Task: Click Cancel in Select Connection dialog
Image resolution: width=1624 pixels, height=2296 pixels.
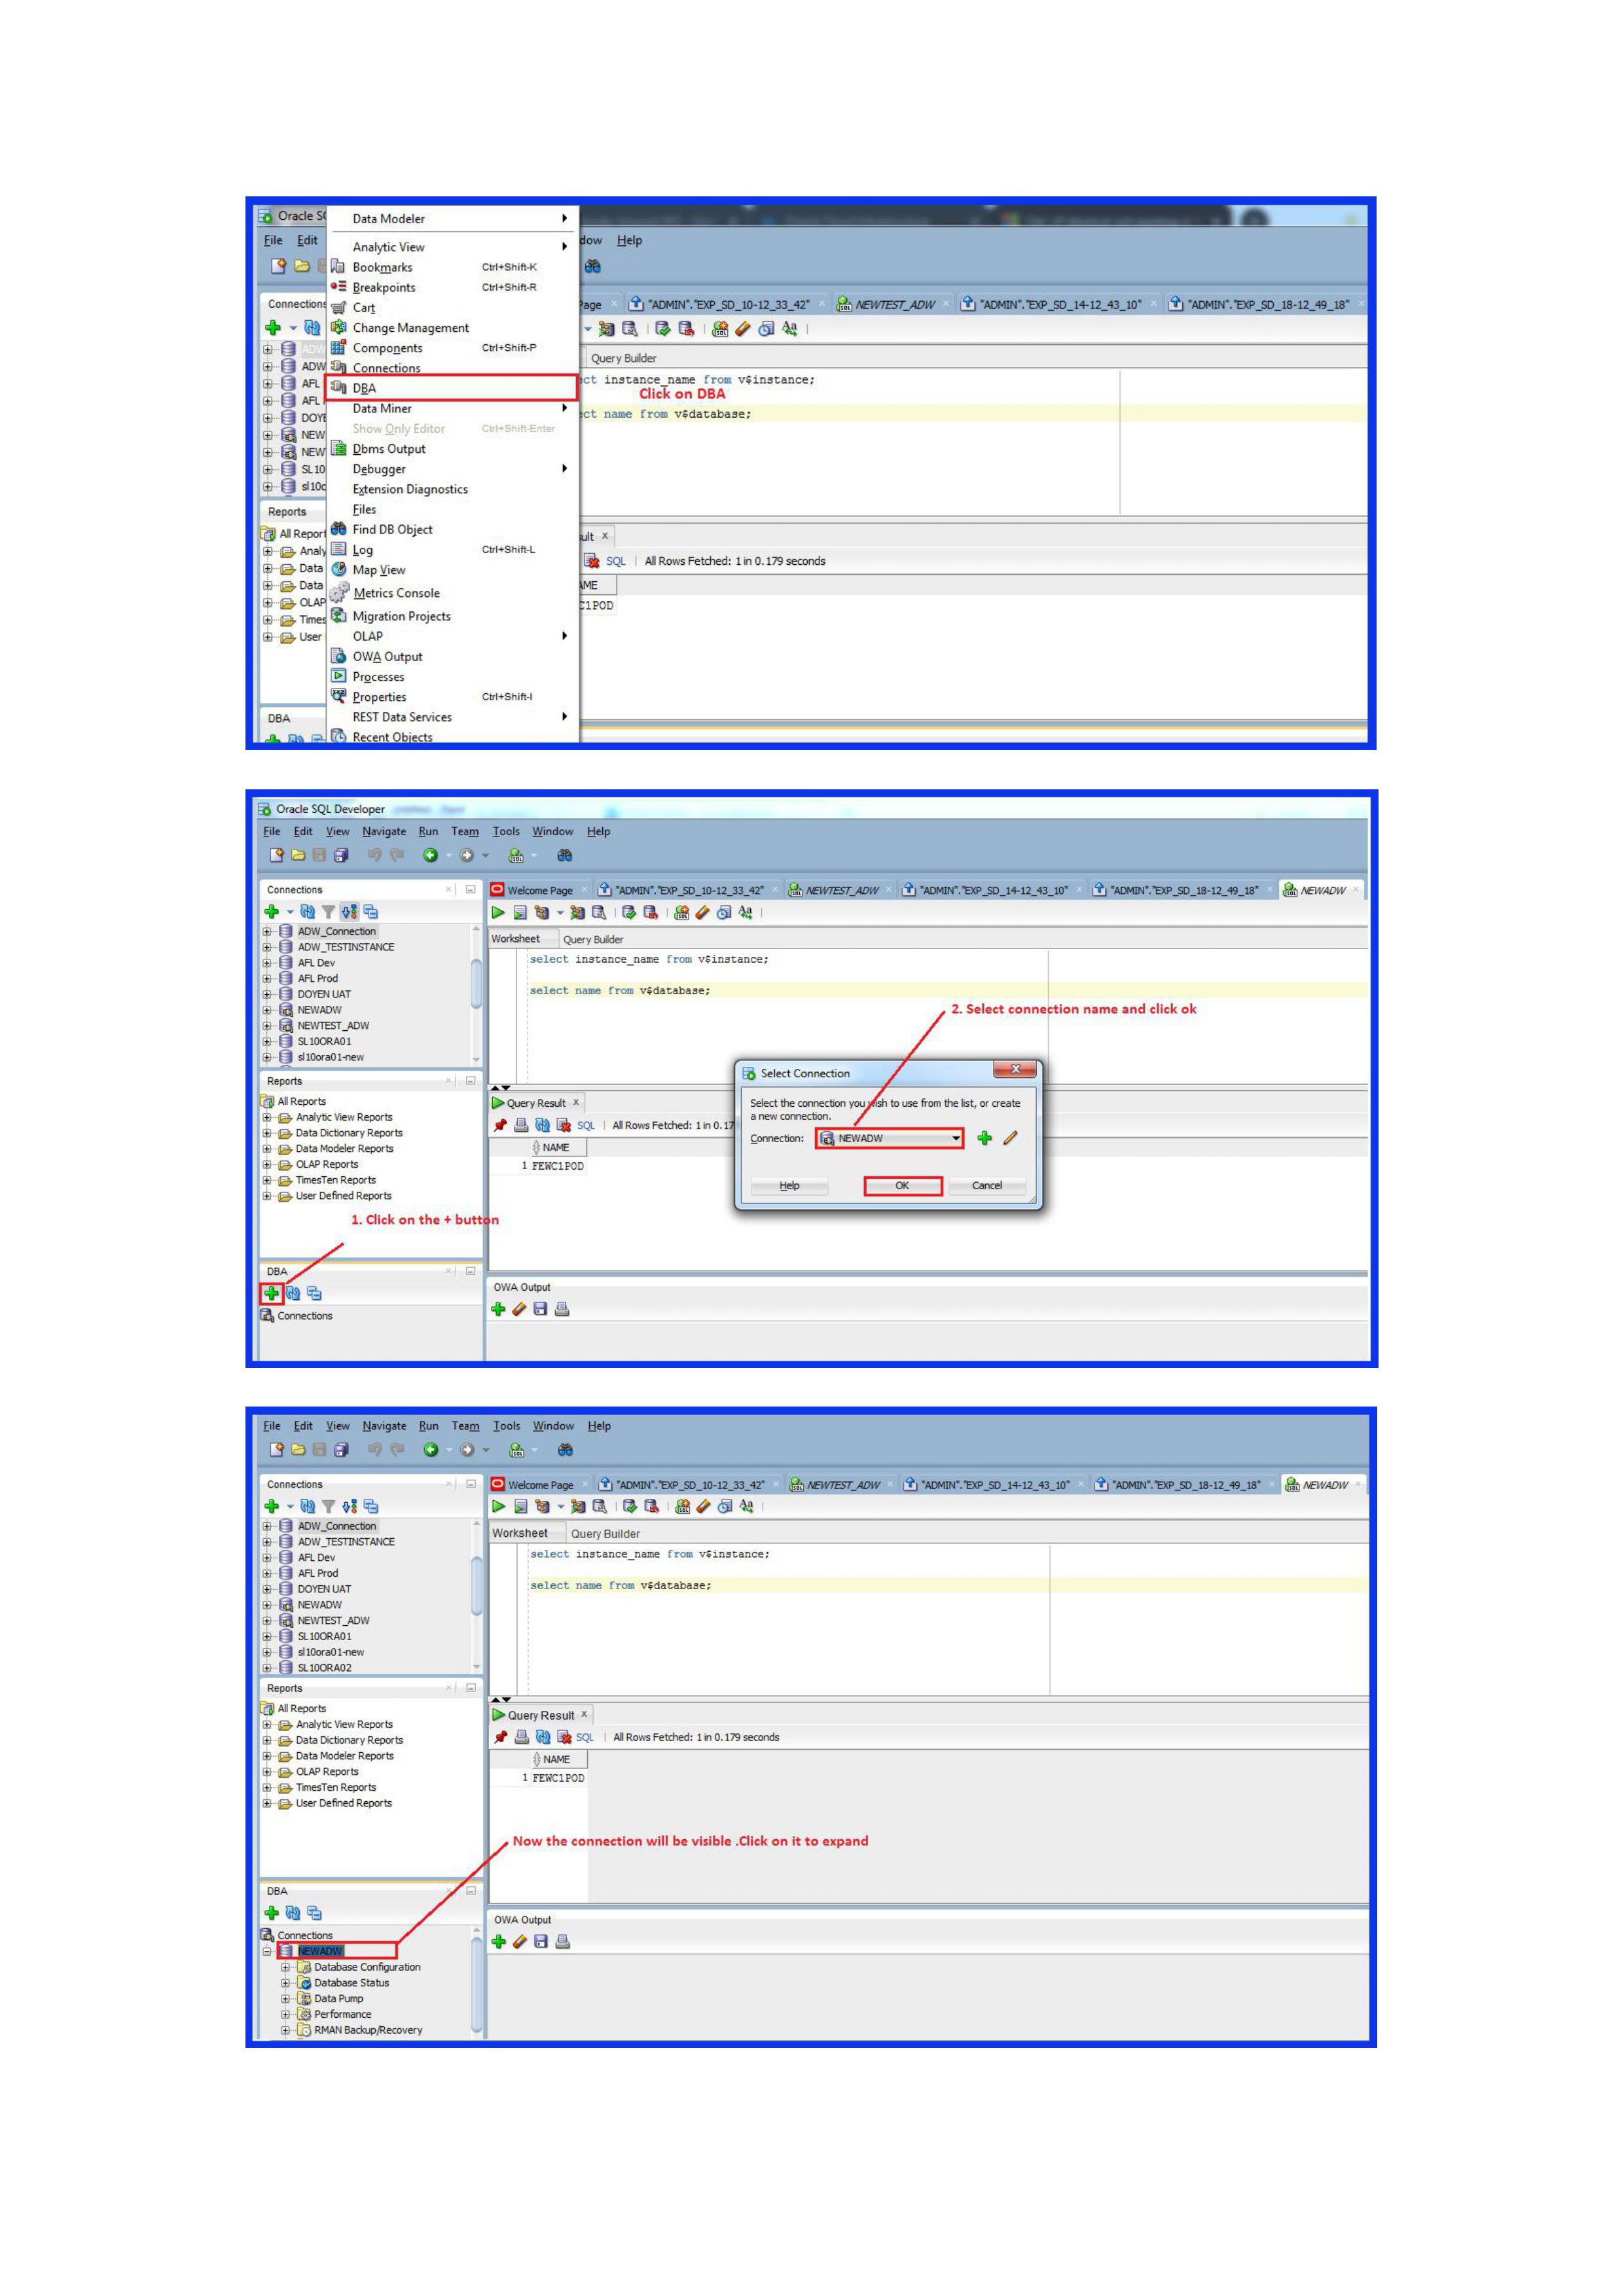Action: click(x=987, y=1185)
